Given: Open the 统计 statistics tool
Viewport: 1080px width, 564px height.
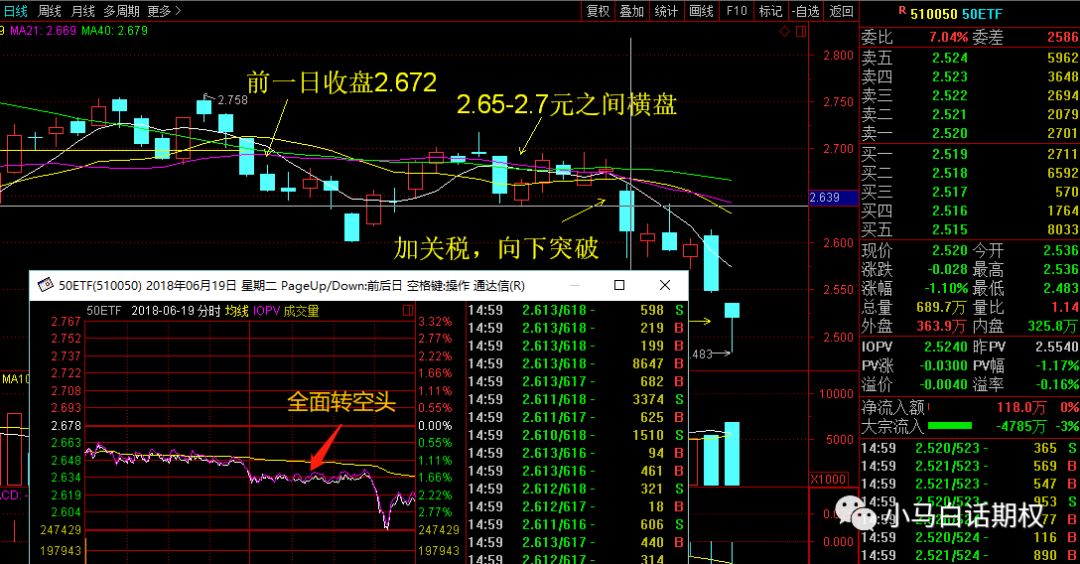Looking at the screenshot, I should 666,11.
